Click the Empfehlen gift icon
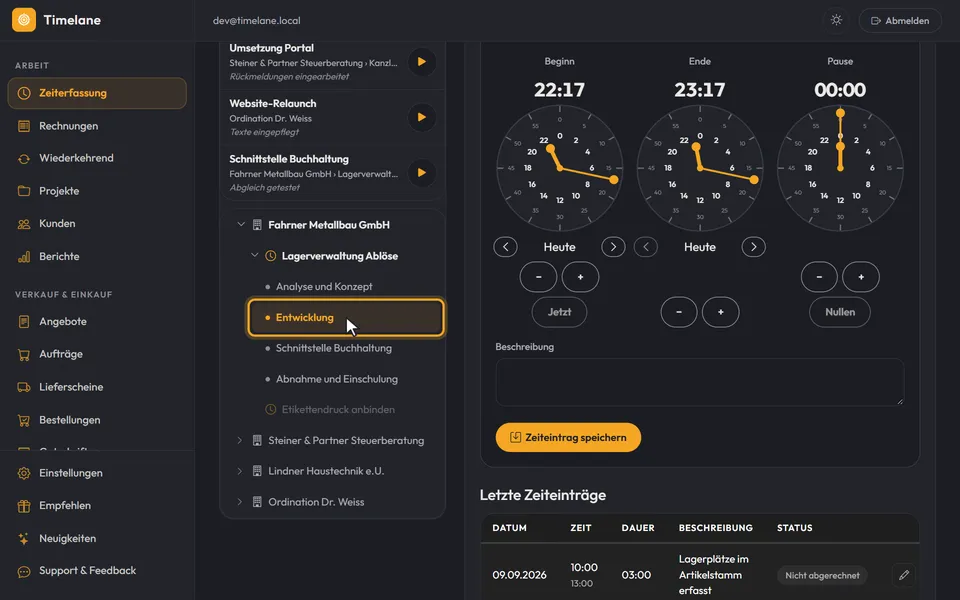This screenshot has width=960, height=600. (x=24, y=506)
